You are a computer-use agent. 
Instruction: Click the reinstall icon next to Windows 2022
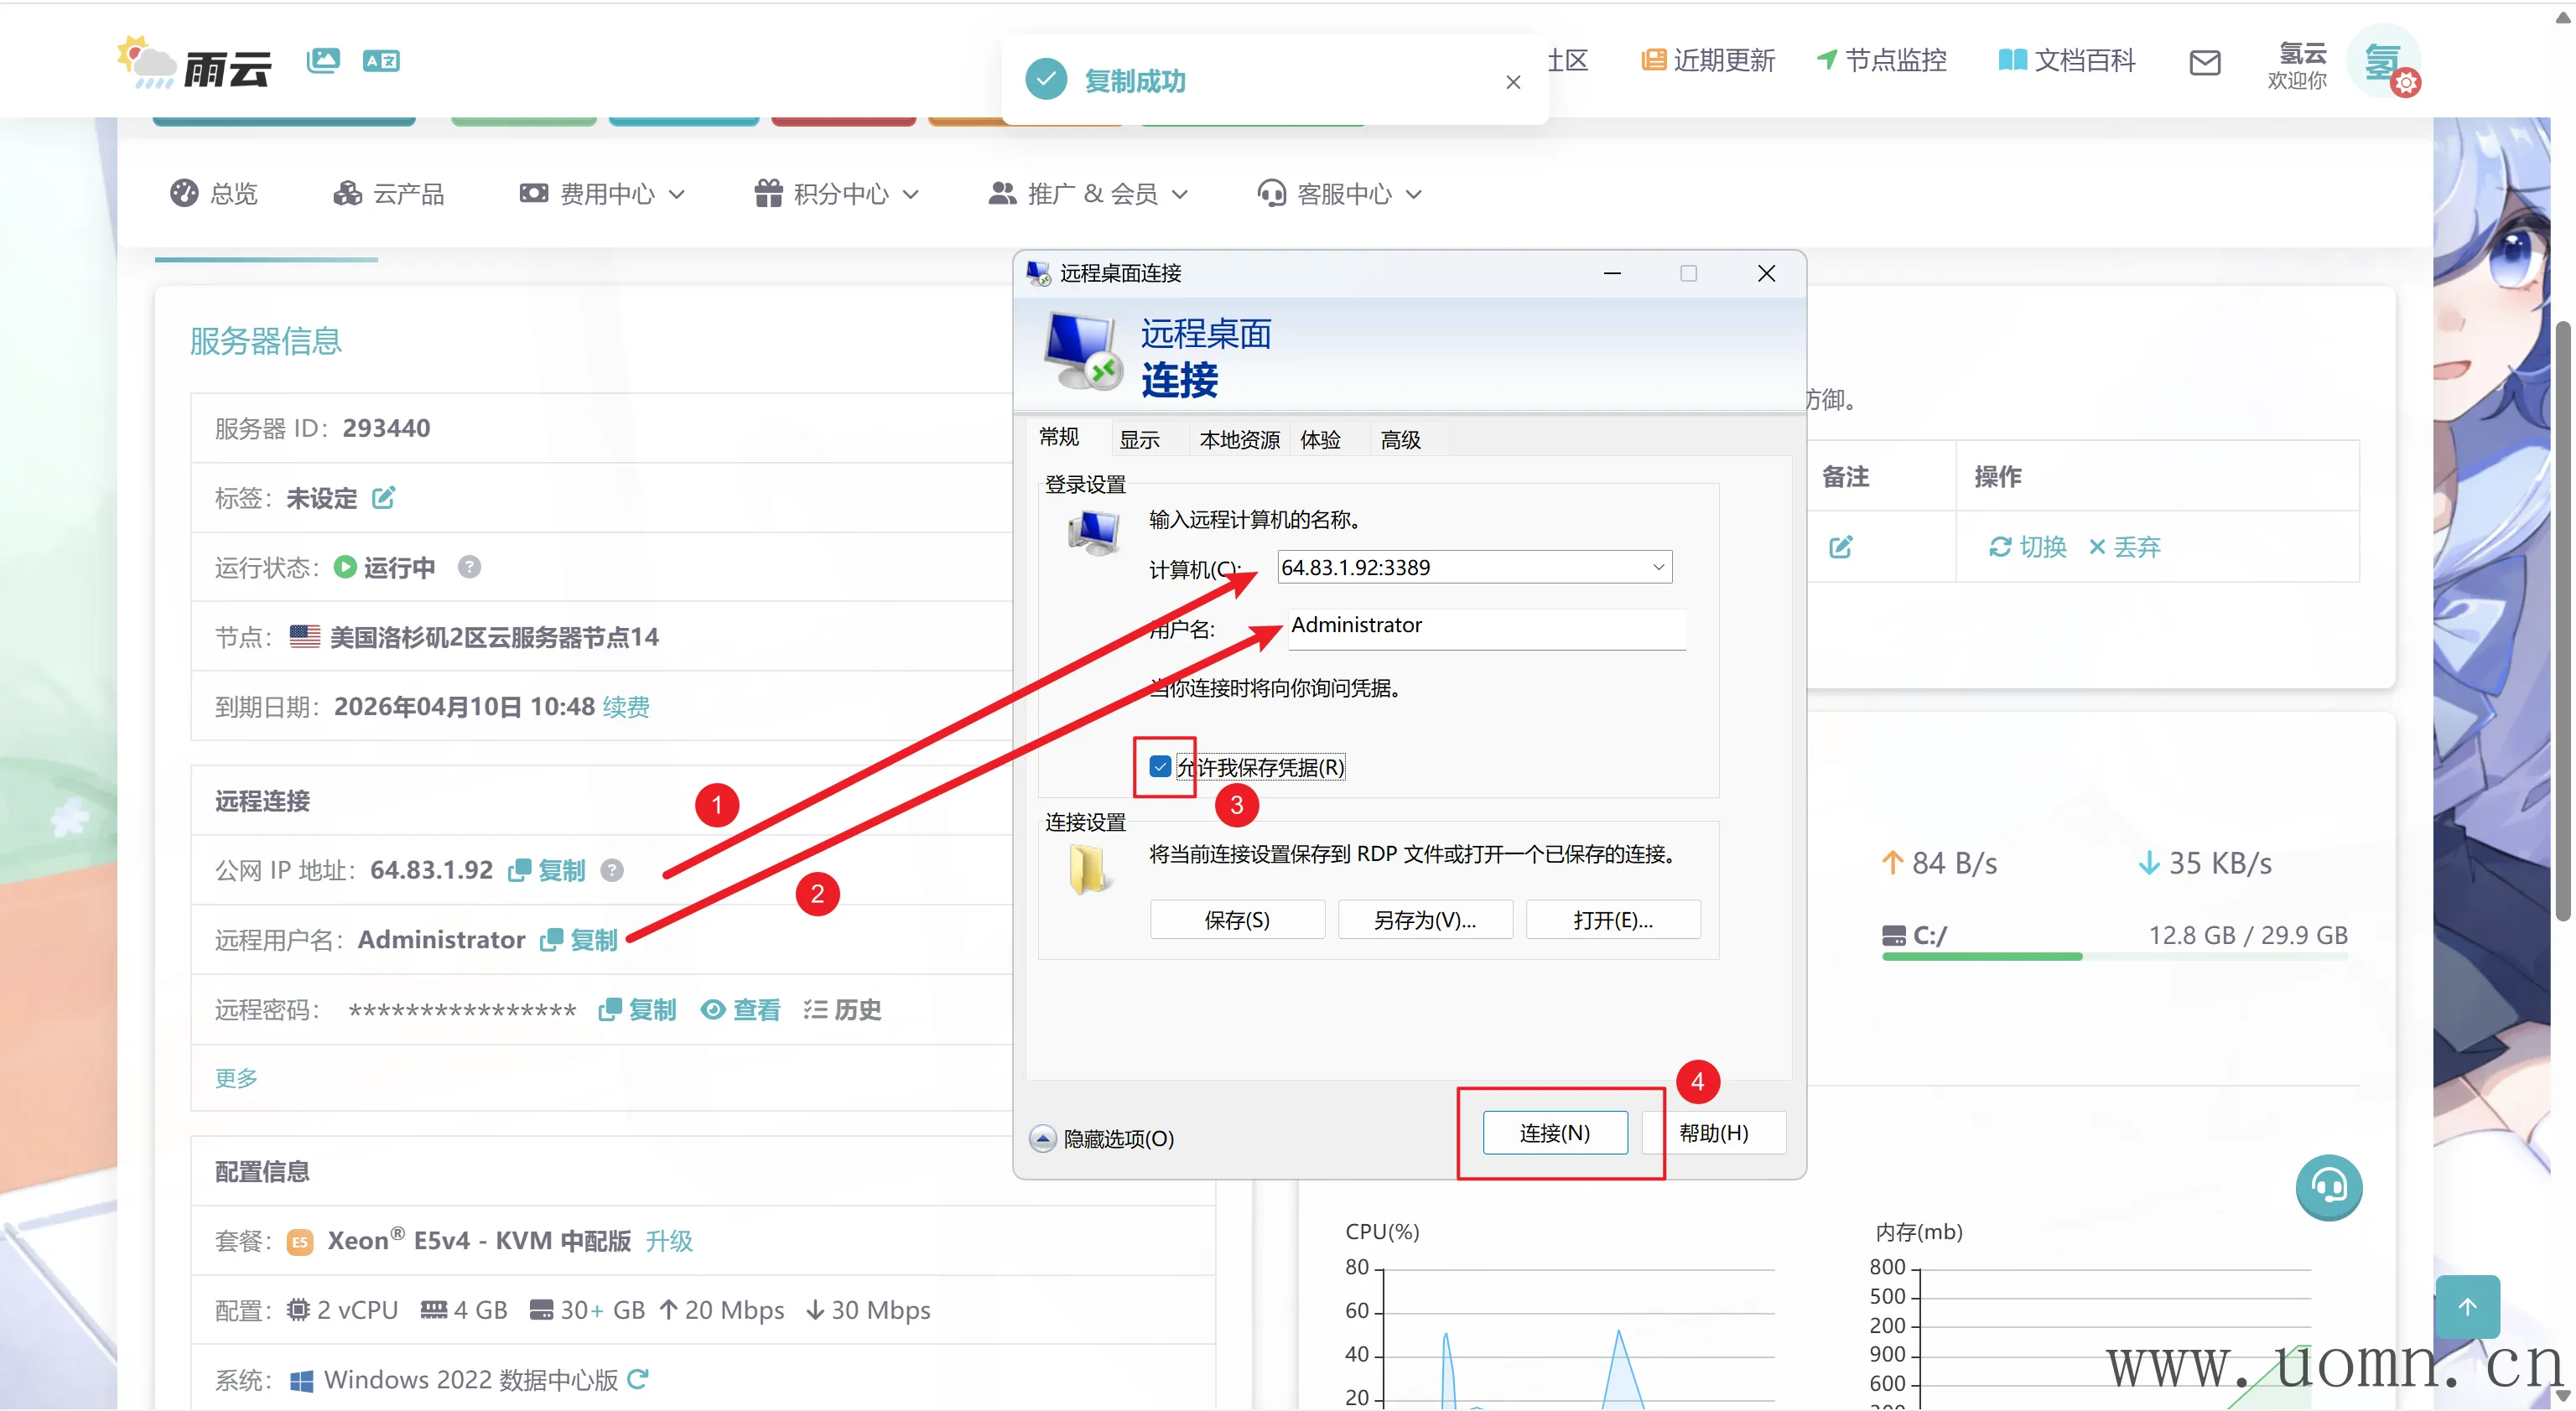point(637,1379)
